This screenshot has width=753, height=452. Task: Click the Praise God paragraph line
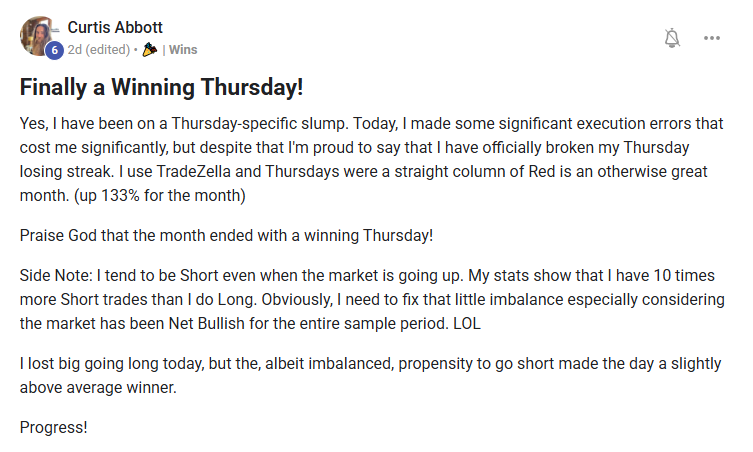[226, 235]
